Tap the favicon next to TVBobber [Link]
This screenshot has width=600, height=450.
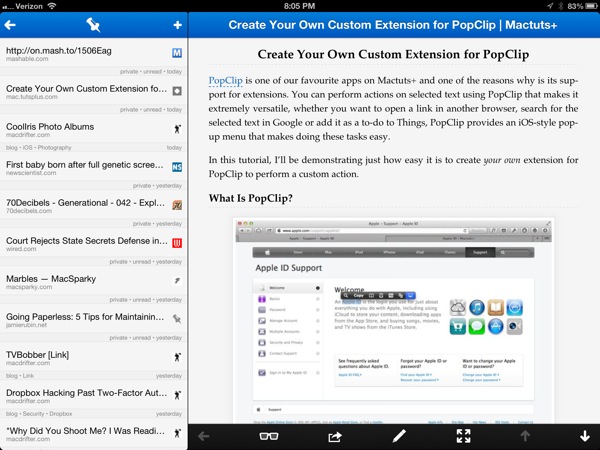tap(177, 357)
